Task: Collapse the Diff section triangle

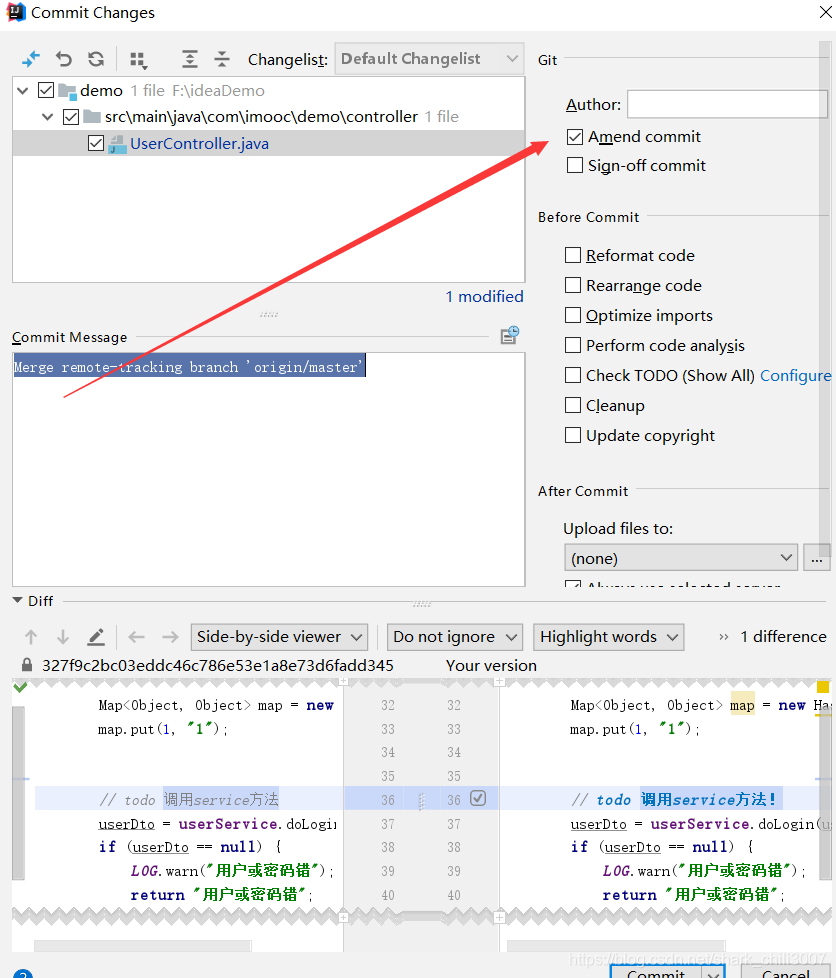Action: pyautogui.click(x=17, y=600)
